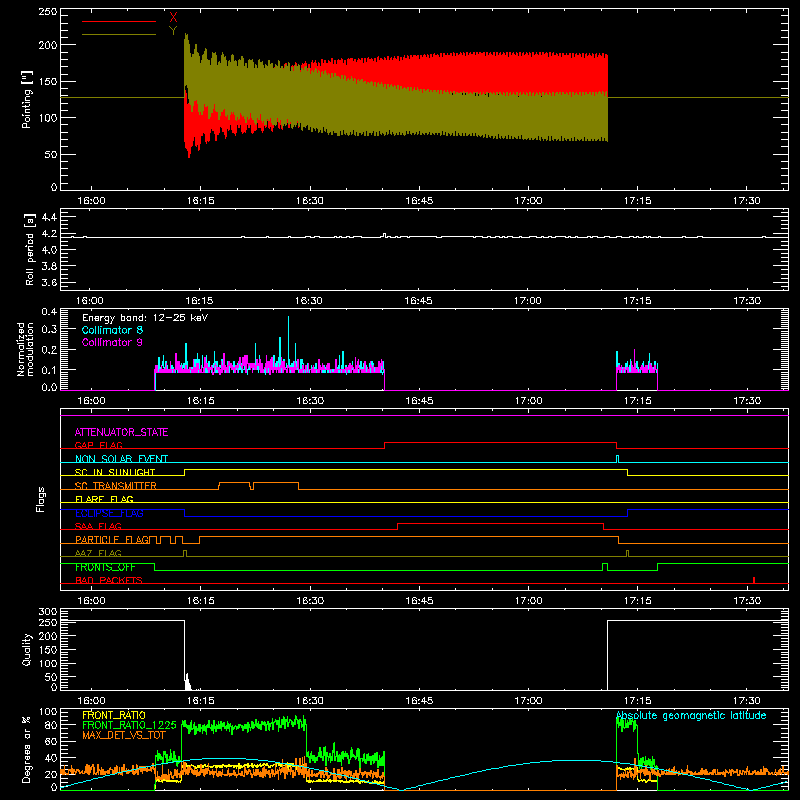Click the olive Y legend line sample
Screen dimensions: 800x800
(119, 35)
